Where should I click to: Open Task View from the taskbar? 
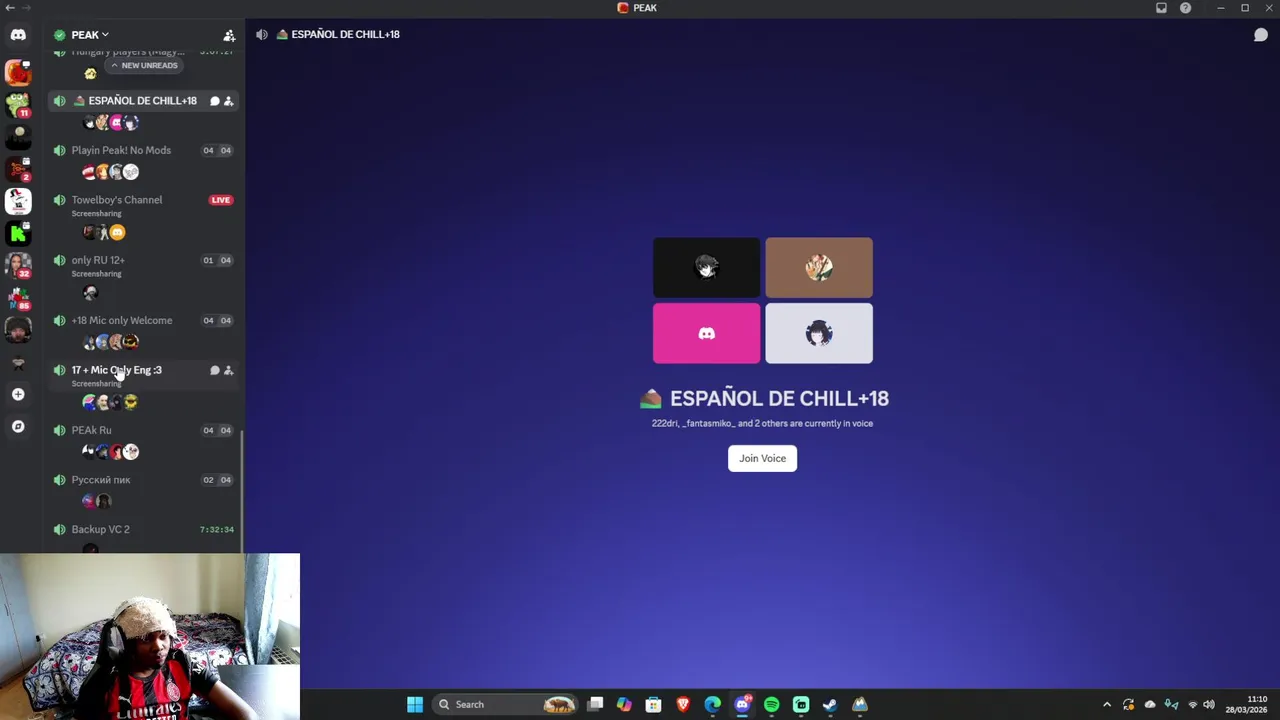pos(595,704)
